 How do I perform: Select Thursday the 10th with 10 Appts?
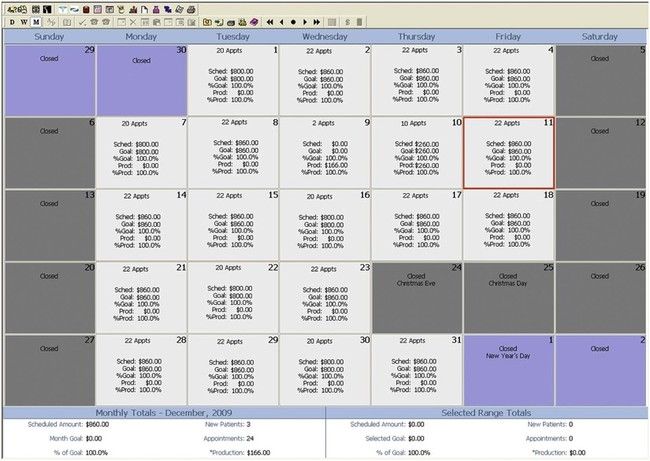(417, 152)
